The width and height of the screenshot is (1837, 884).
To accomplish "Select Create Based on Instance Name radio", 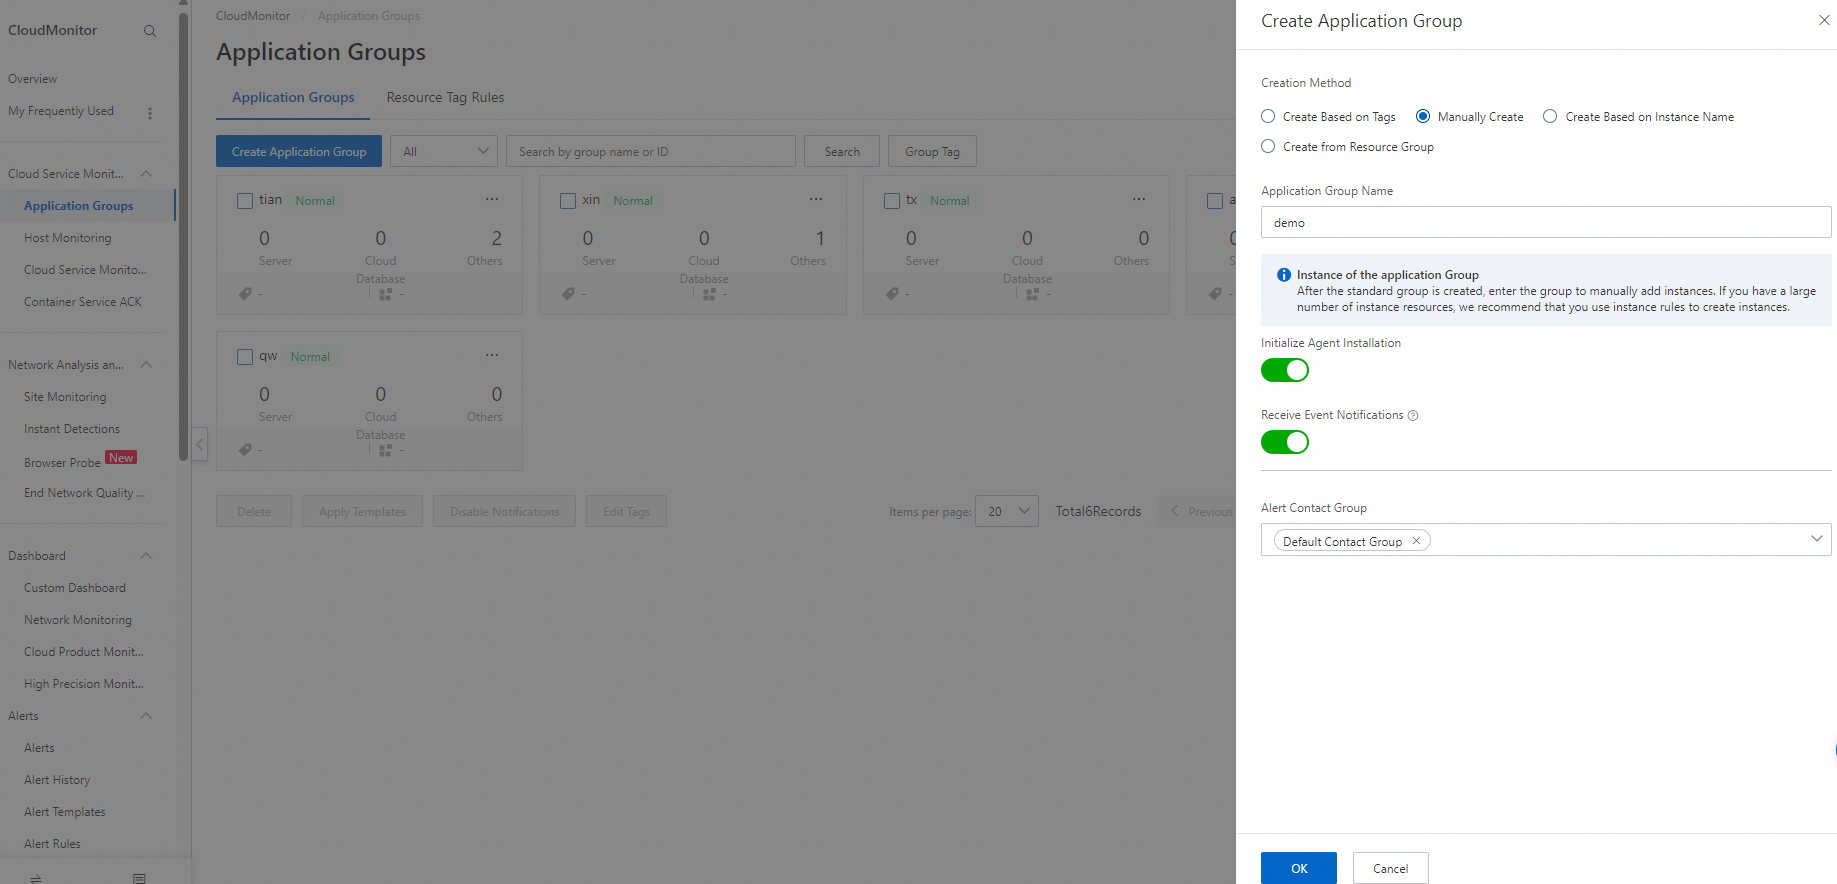I will [x=1550, y=116].
